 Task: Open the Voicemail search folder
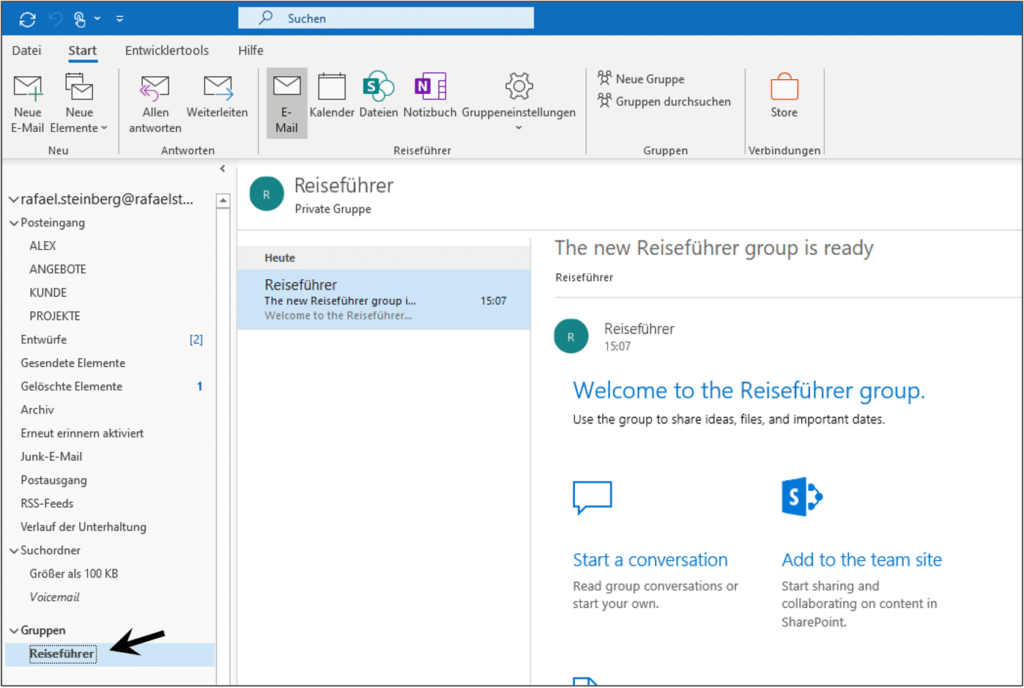(54, 597)
